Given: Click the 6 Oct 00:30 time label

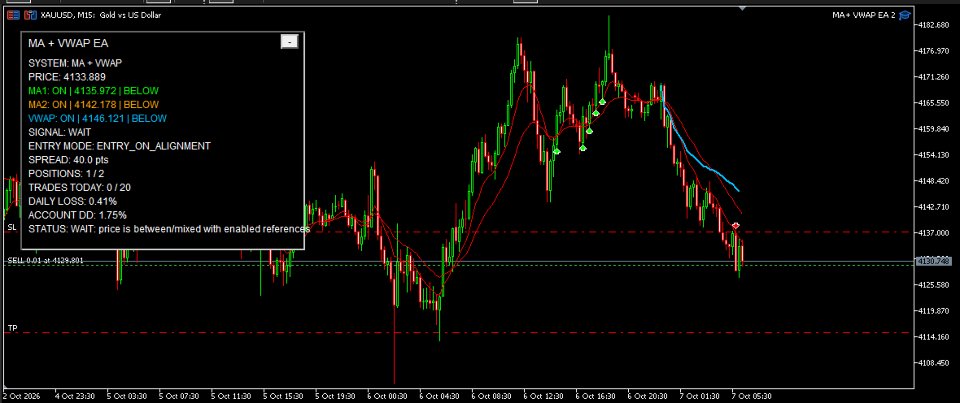Looking at the screenshot, I should (388, 396).
